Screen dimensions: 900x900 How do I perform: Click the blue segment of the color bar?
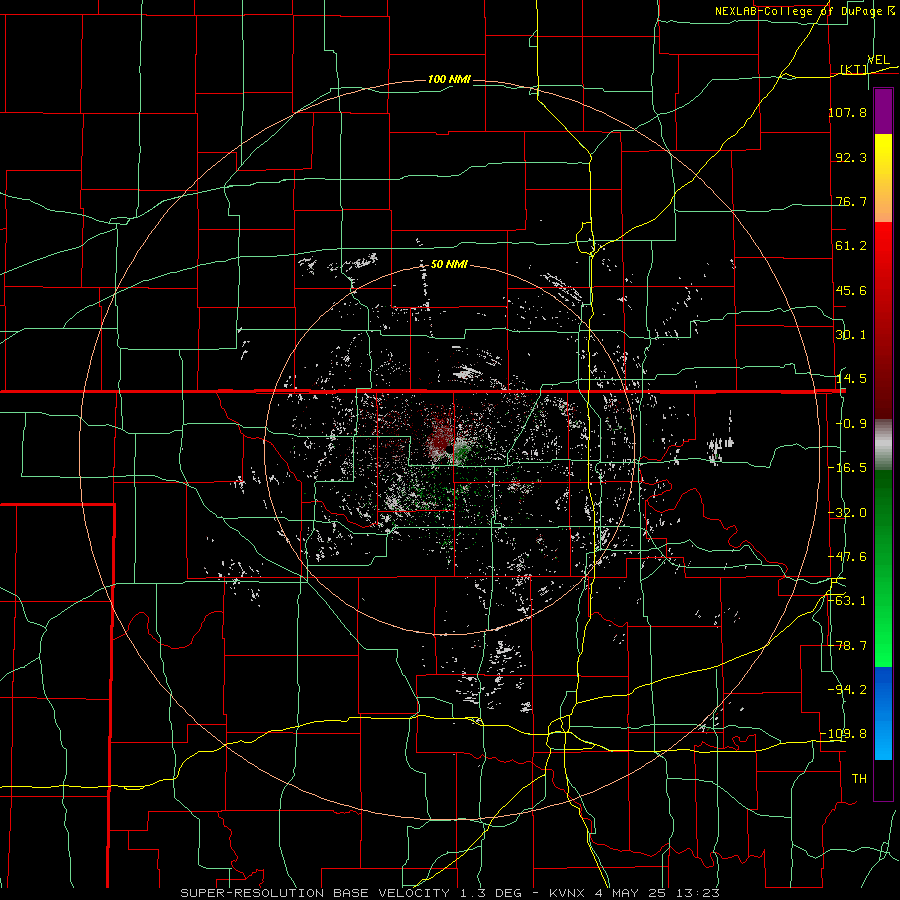[x=883, y=713]
